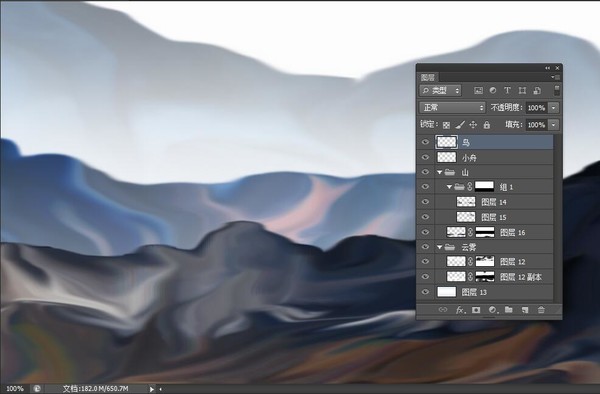Open the fill slider dropdown arrow
The image size is (600, 394).
pos(554,125)
